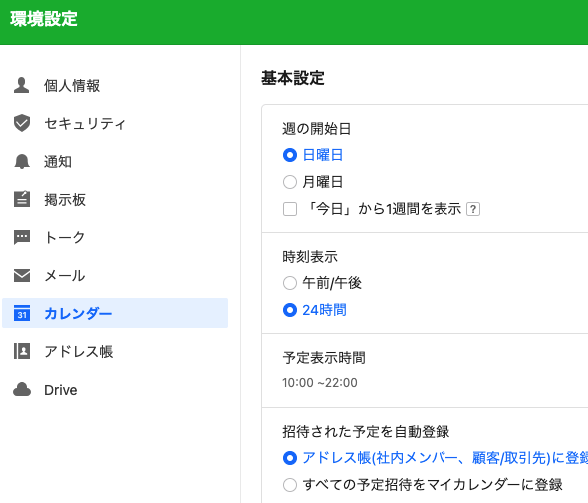Select アドレス帳(社内メンバー、顧客/取引先) registration option
This screenshot has height=503, width=588.
(x=290, y=458)
